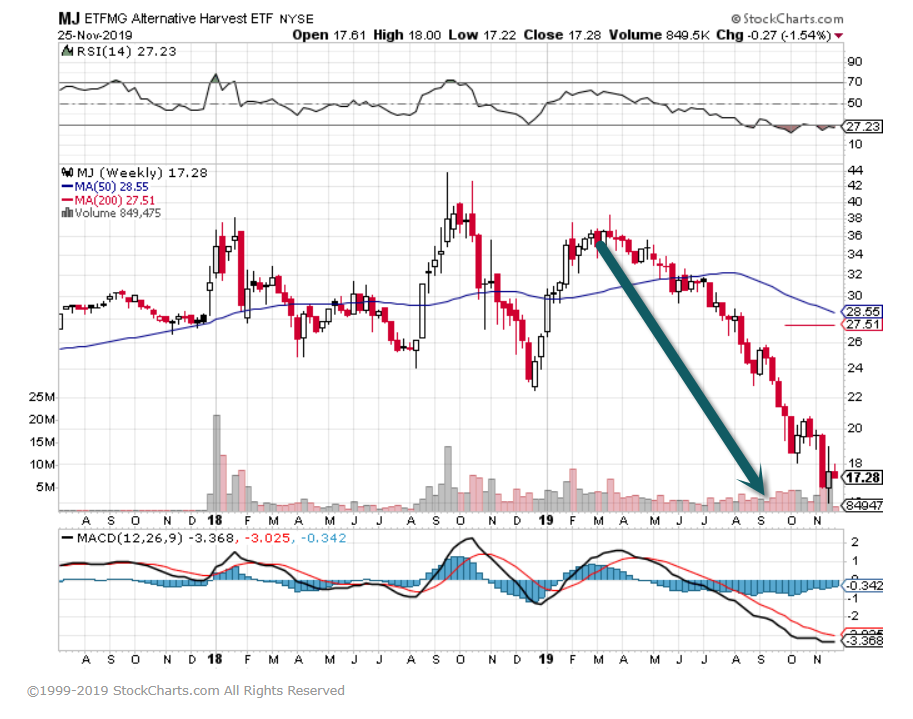Viewport: 913px width, 719px height.
Task: Click the Close 17.28 header value
Action: [x=562, y=35]
